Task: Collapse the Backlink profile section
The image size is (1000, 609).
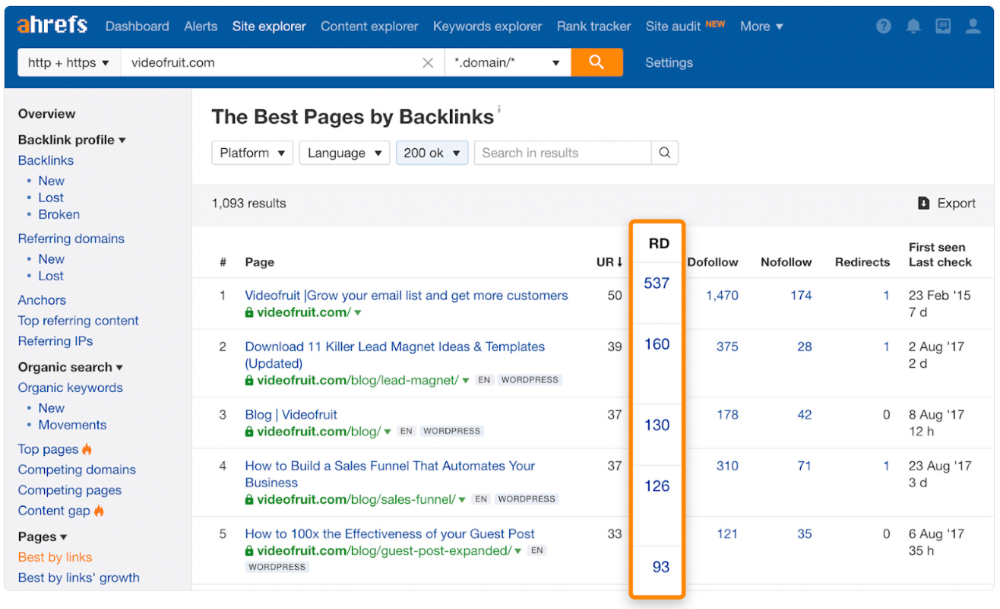Action: pyautogui.click(x=71, y=140)
